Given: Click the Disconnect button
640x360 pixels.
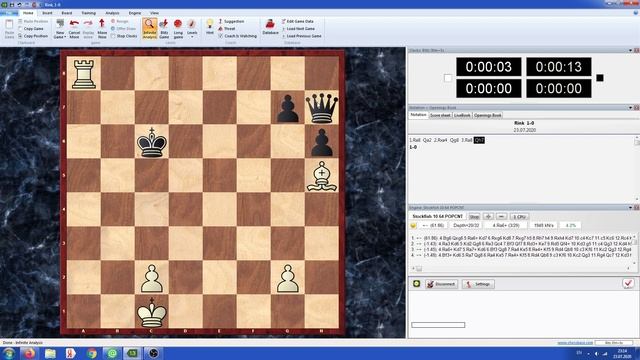Looking at the screenshot, I should click(441, 284).
